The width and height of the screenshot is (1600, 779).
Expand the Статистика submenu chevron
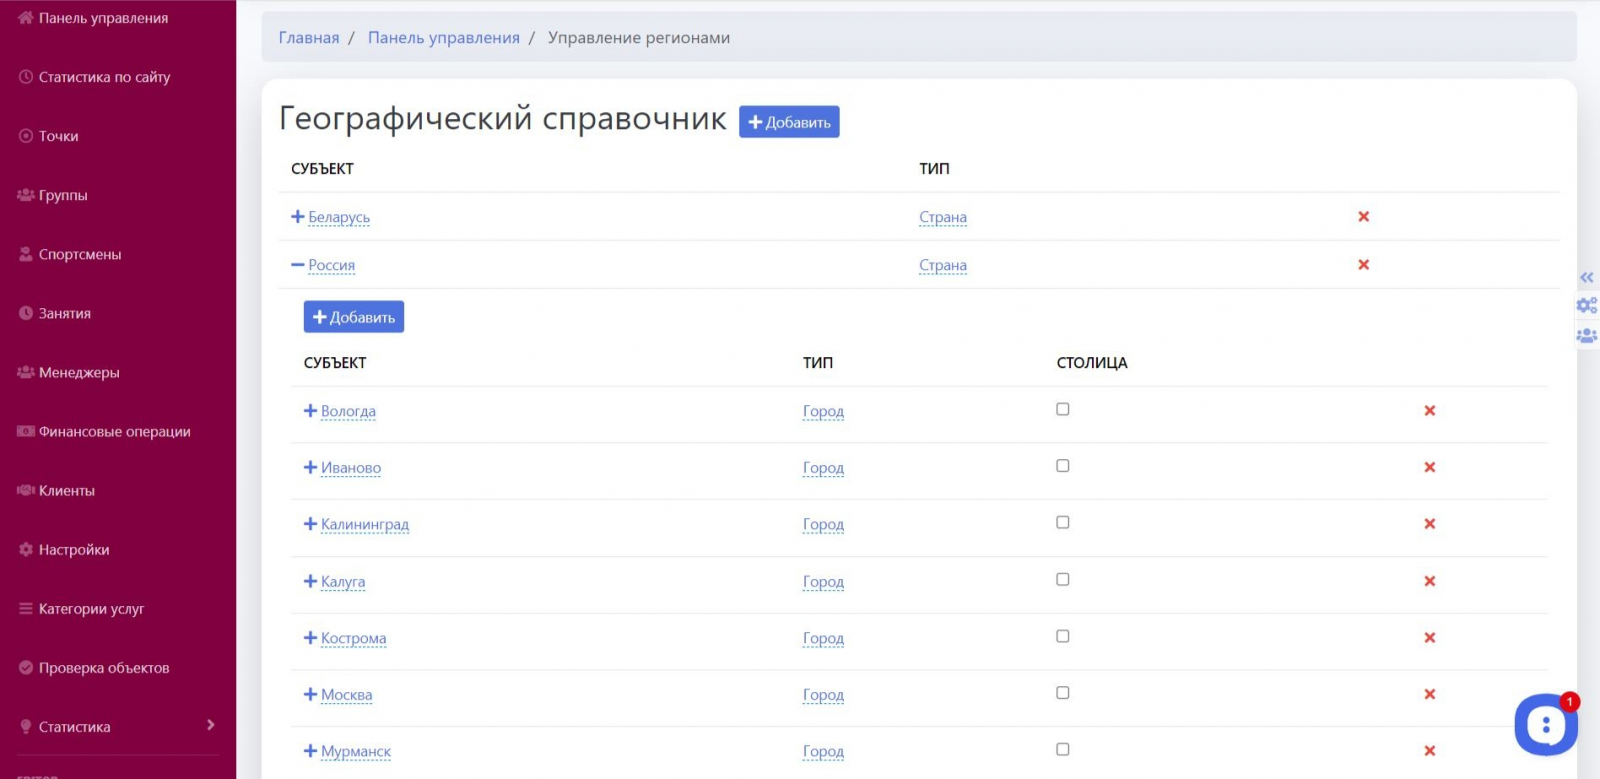(x=210, y=725)
